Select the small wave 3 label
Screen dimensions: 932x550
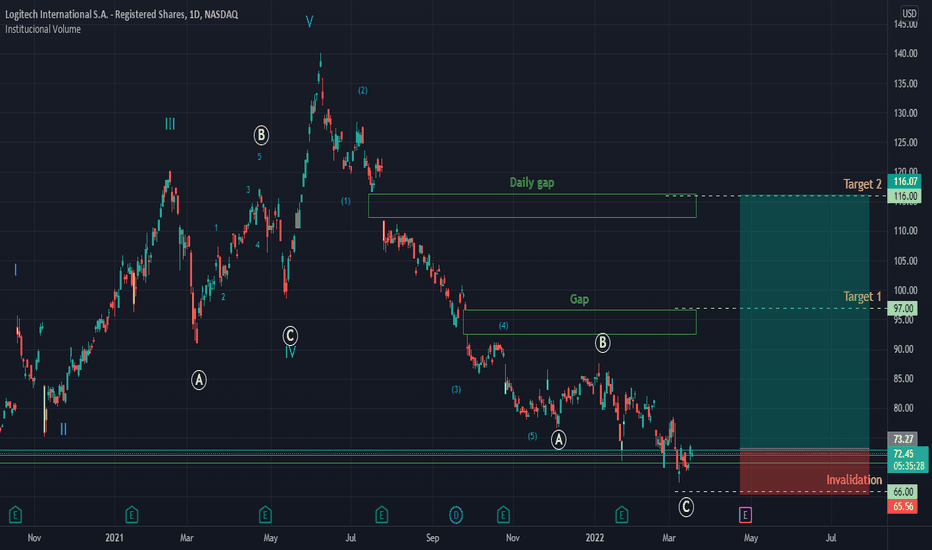(x=248, y=190)
